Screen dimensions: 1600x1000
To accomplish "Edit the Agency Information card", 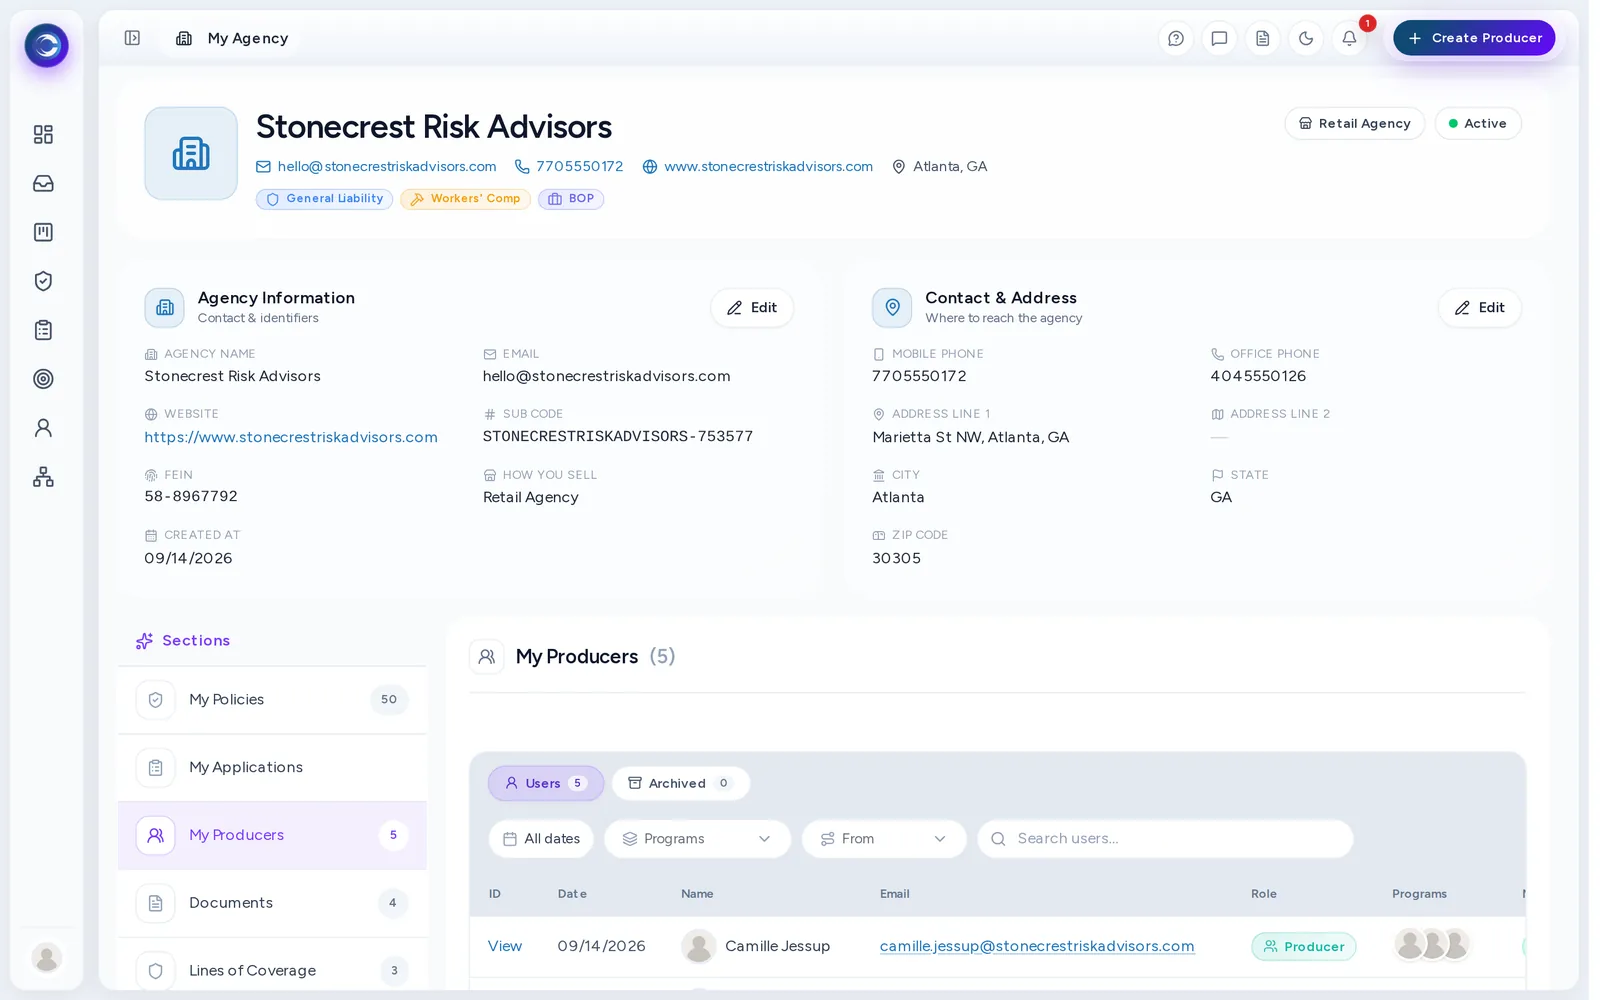I will pyautogui.click(x=752, y=308).
